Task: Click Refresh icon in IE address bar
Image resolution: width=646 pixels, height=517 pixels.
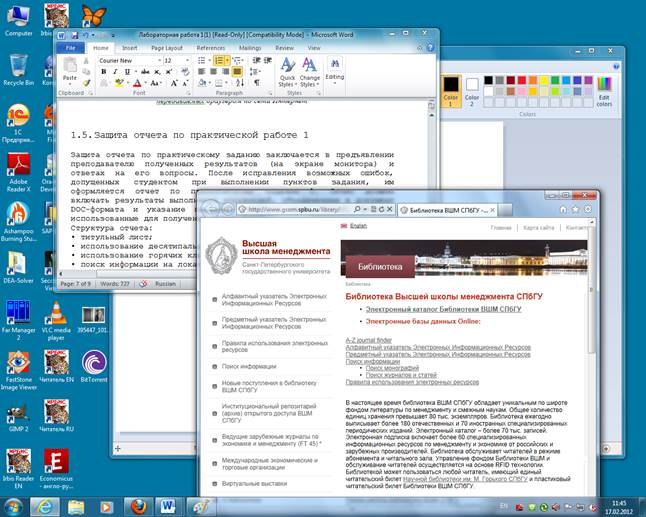Action: click(382, 209)
